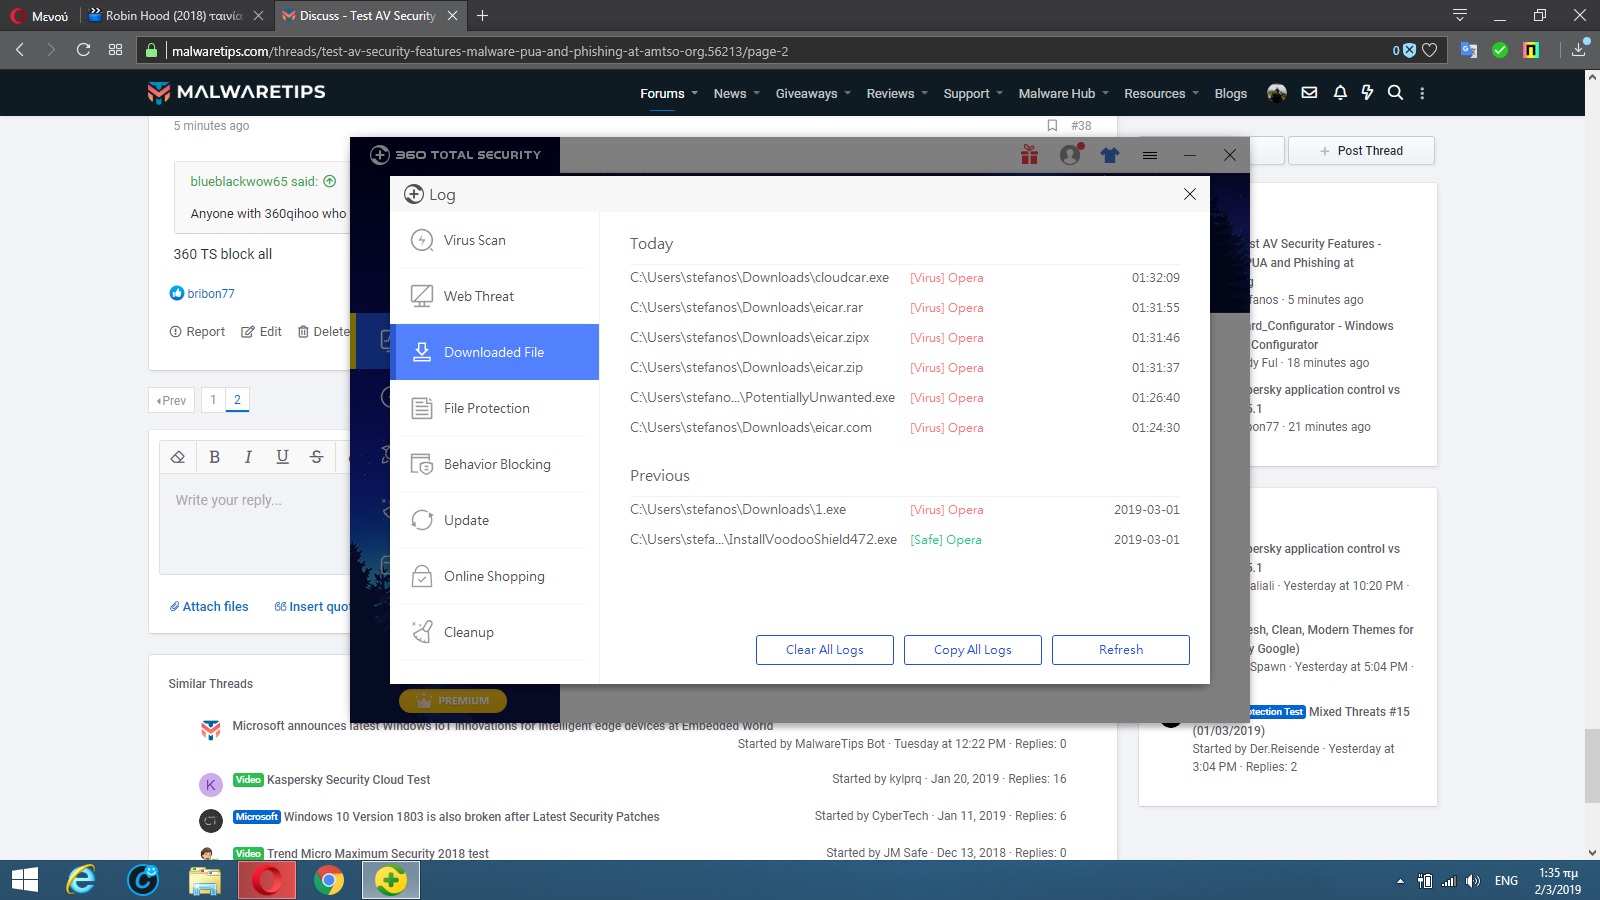
Task: Open the MalwareTips search icon
Action: point(1395,93)
